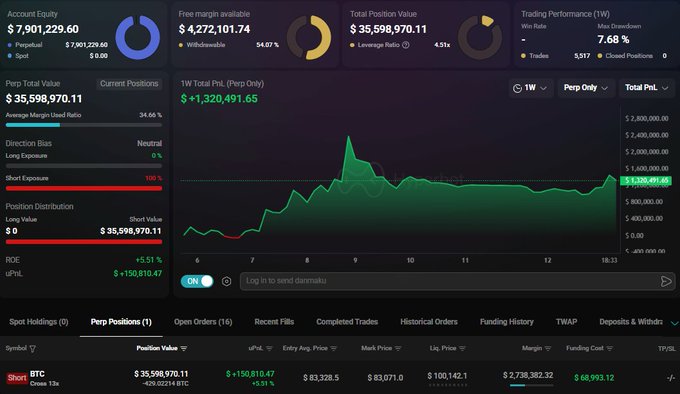Click the ROE +5.51 % value
680x394 pixels.
click(x=149, y=260)
